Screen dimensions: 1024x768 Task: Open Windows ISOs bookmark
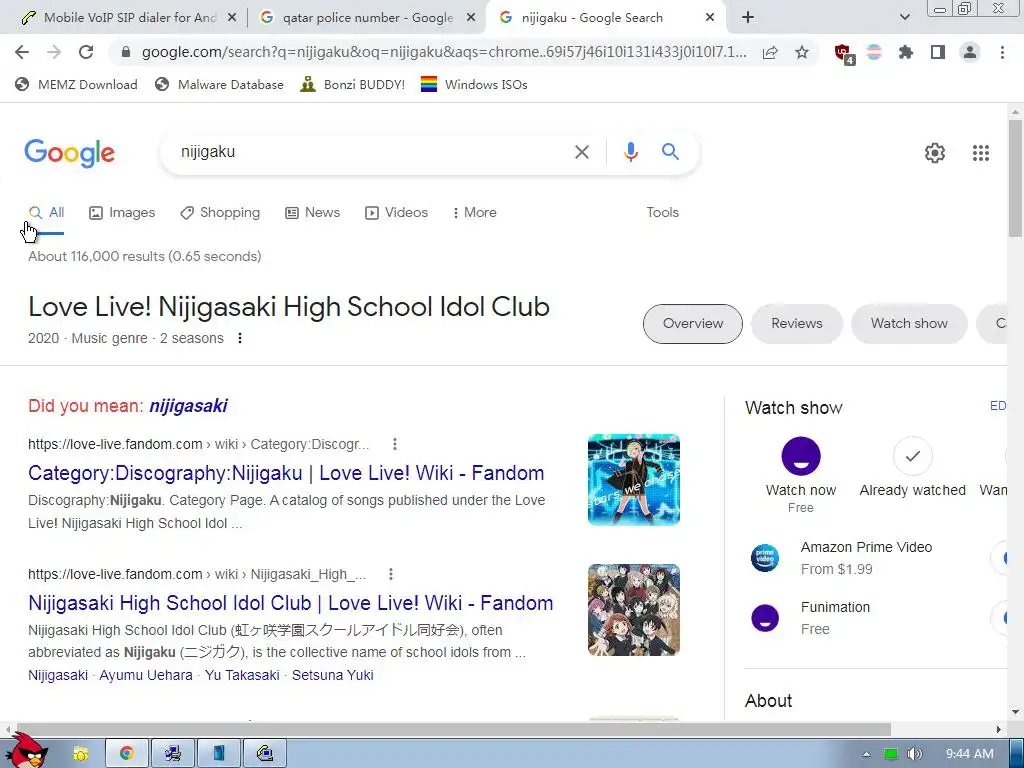[x=474, y=84]
